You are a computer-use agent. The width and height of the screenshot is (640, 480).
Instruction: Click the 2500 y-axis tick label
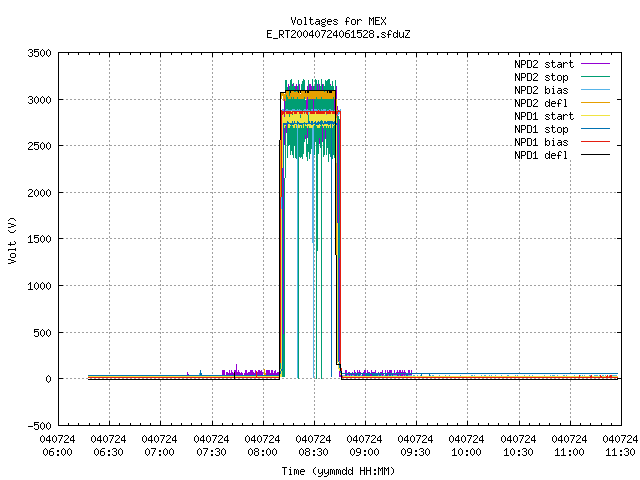[40, 146]
